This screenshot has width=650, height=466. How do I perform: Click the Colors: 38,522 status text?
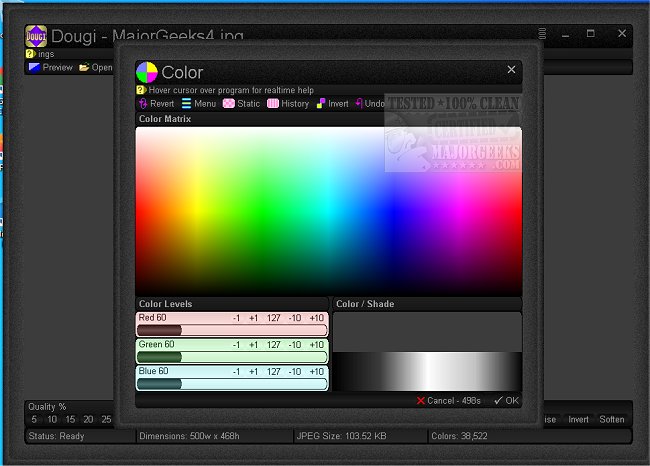point(459,436)
